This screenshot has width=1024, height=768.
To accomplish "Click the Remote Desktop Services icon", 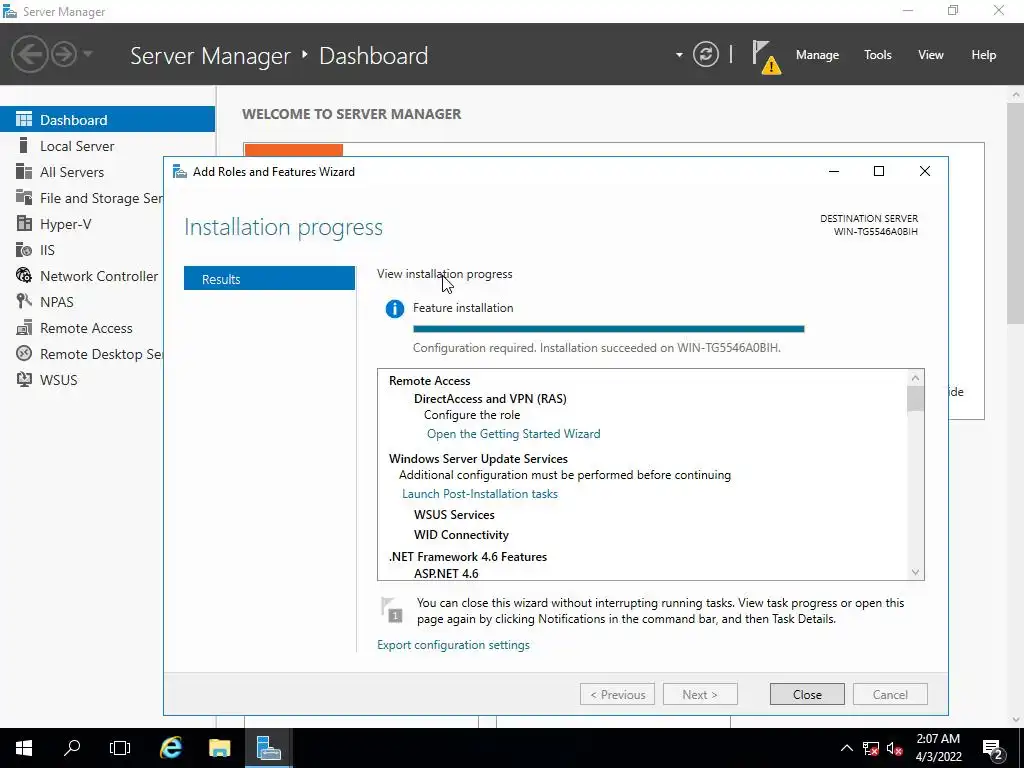I will pos(24,353).
